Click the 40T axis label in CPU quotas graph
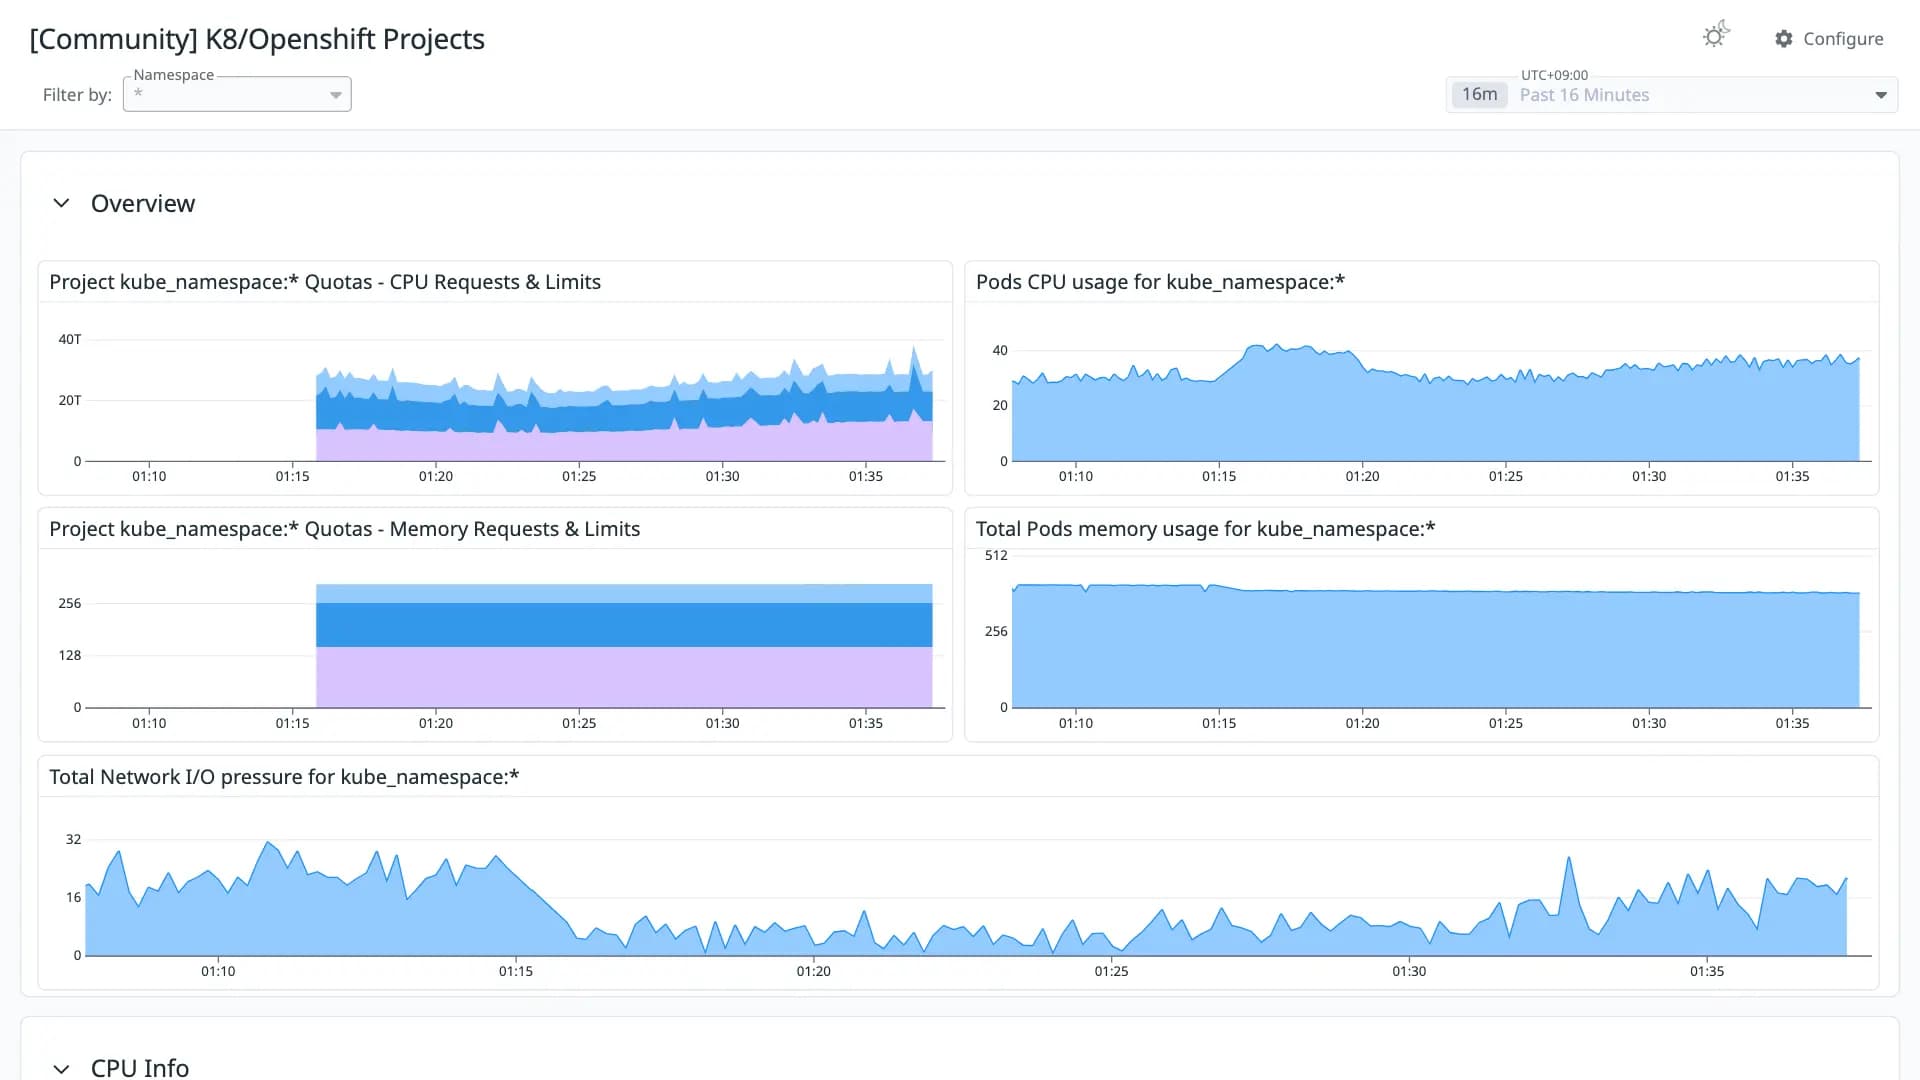 (x=70, y=339)
